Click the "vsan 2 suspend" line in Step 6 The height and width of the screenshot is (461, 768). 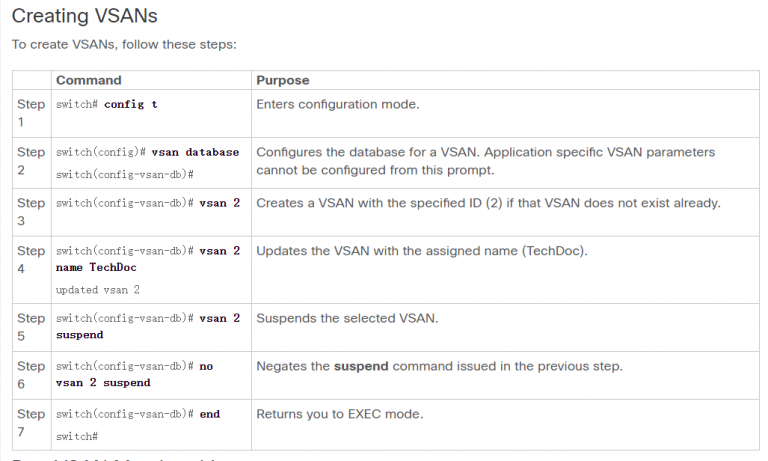[x=104, y=383]
